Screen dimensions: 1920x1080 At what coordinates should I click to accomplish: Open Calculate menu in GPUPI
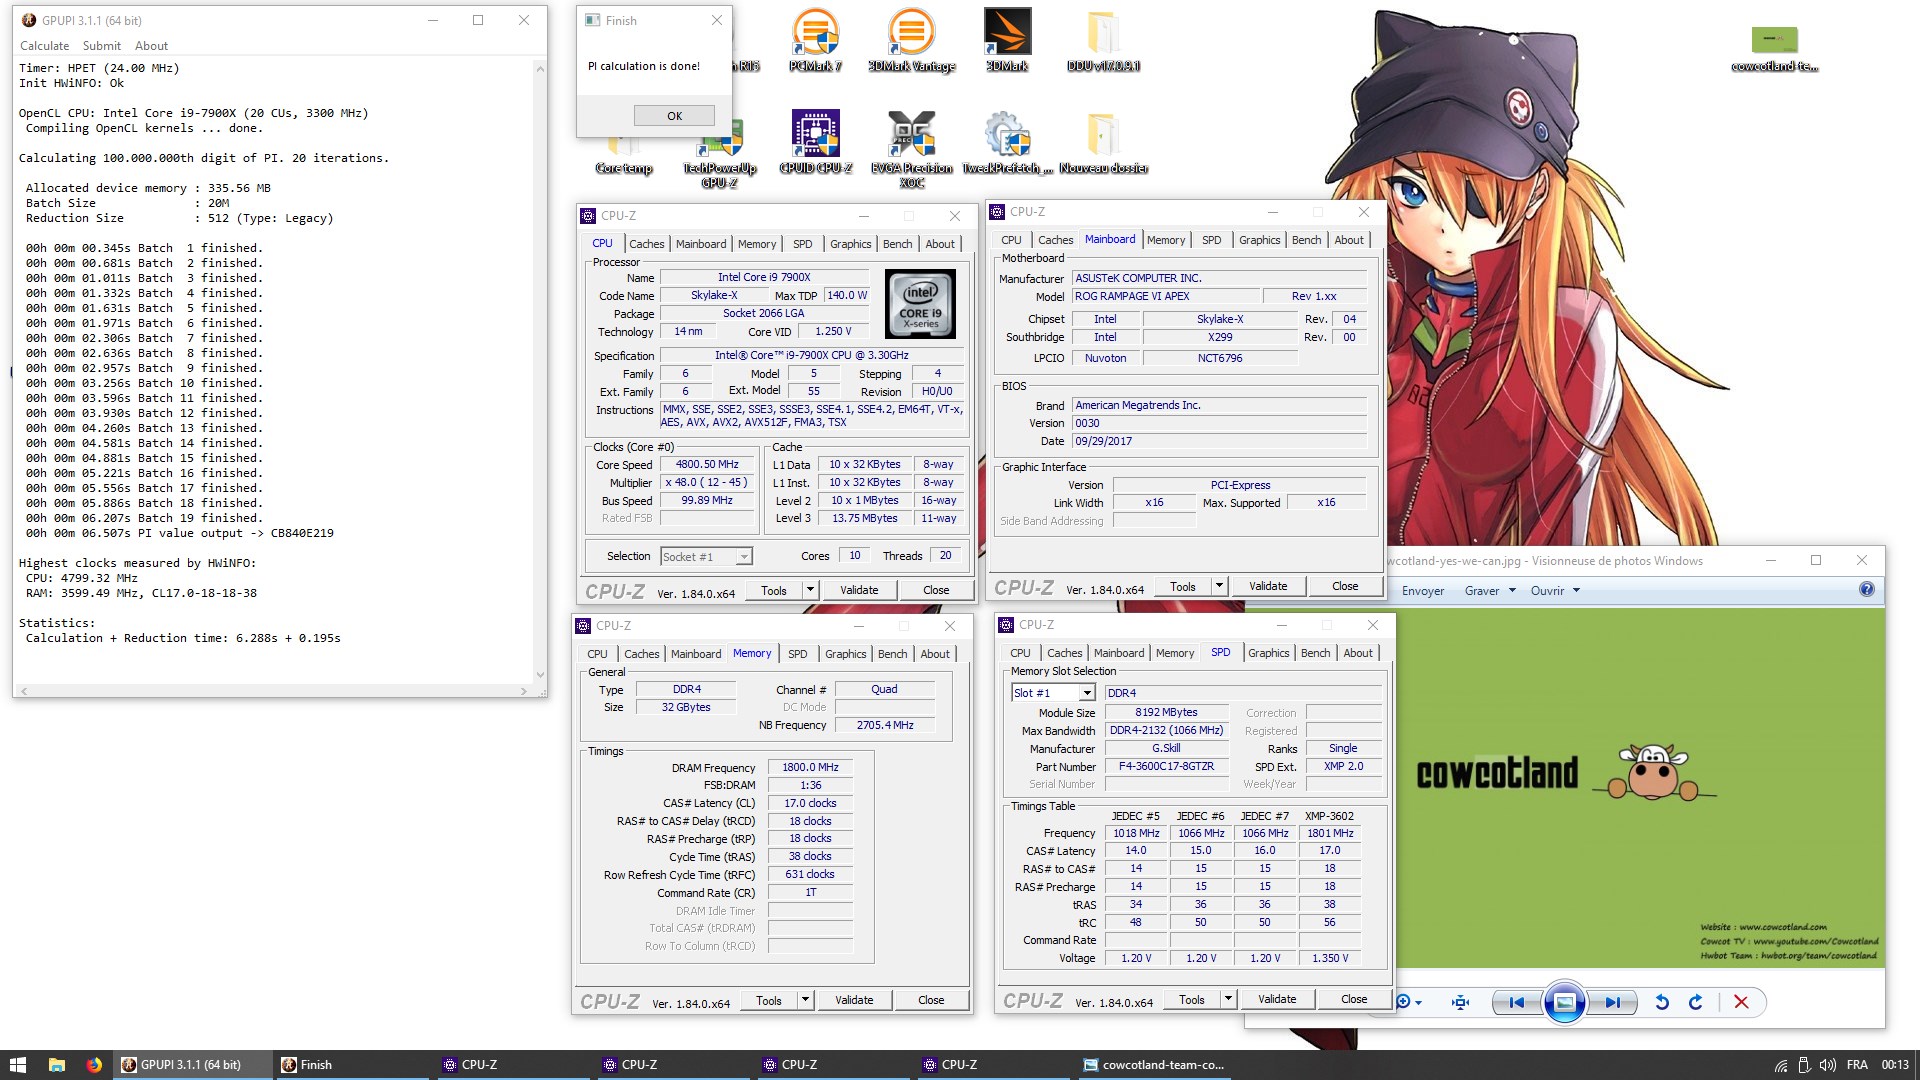pyautogui.click(x=45, y=46)
